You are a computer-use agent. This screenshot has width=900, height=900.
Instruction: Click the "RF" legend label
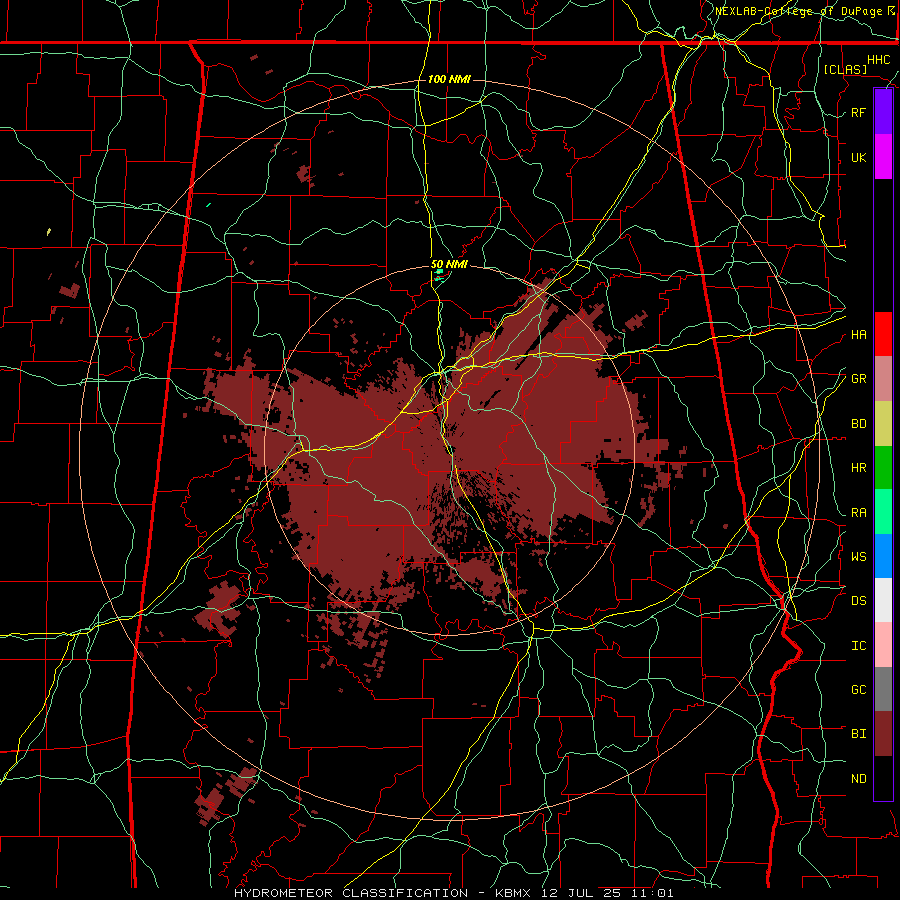(858, 113)
